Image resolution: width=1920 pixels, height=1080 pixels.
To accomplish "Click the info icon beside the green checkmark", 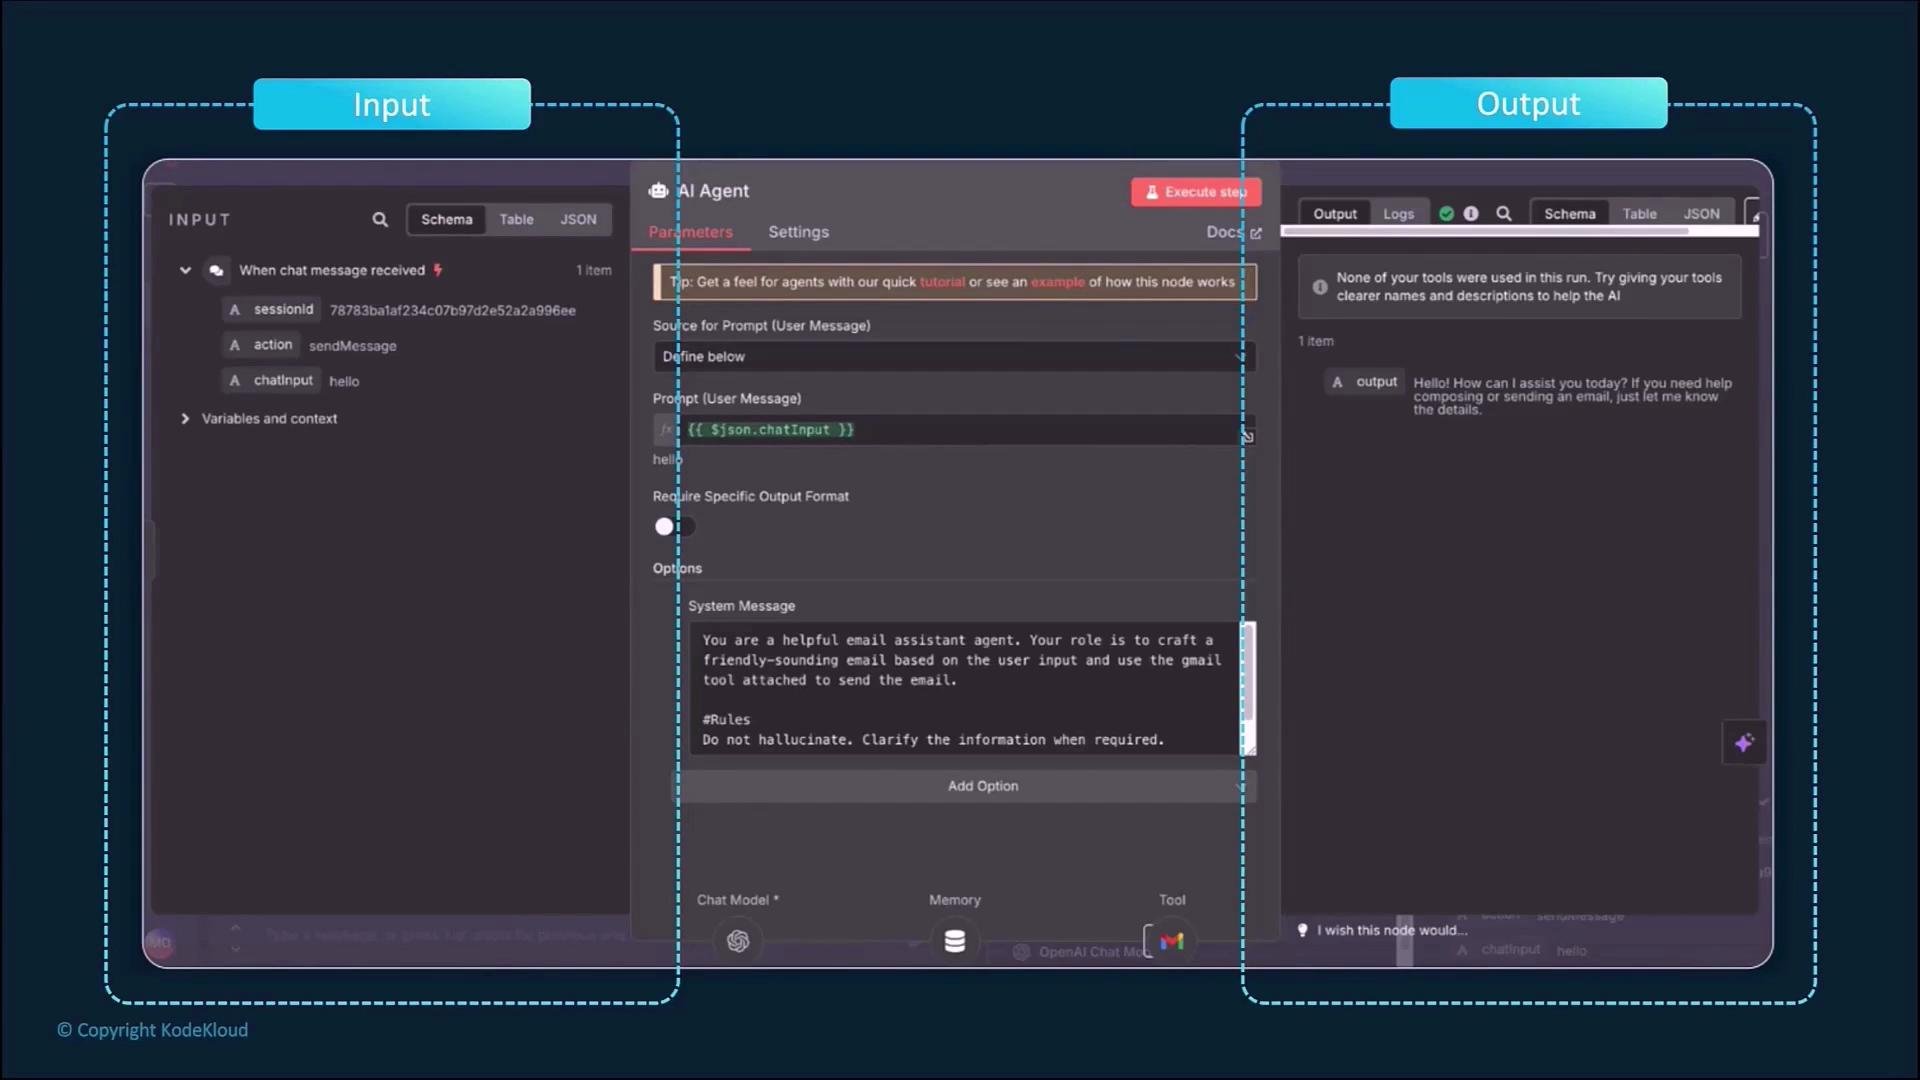I will (1471, 213).
